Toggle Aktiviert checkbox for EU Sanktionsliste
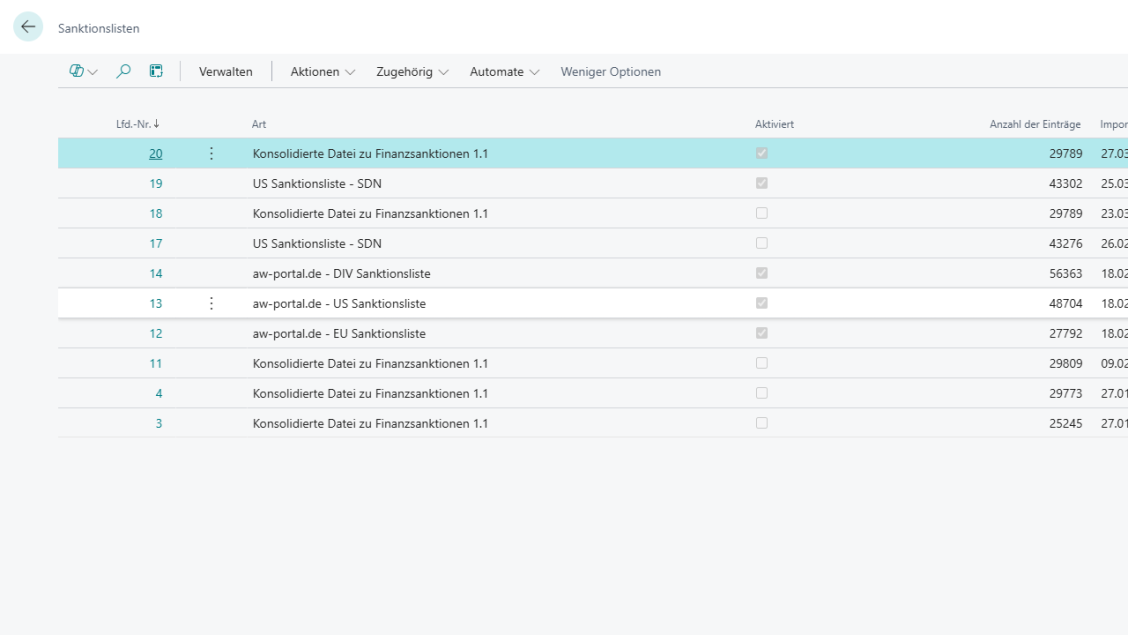This screenshot has width=1128, height=635. [x=762, y=333]
